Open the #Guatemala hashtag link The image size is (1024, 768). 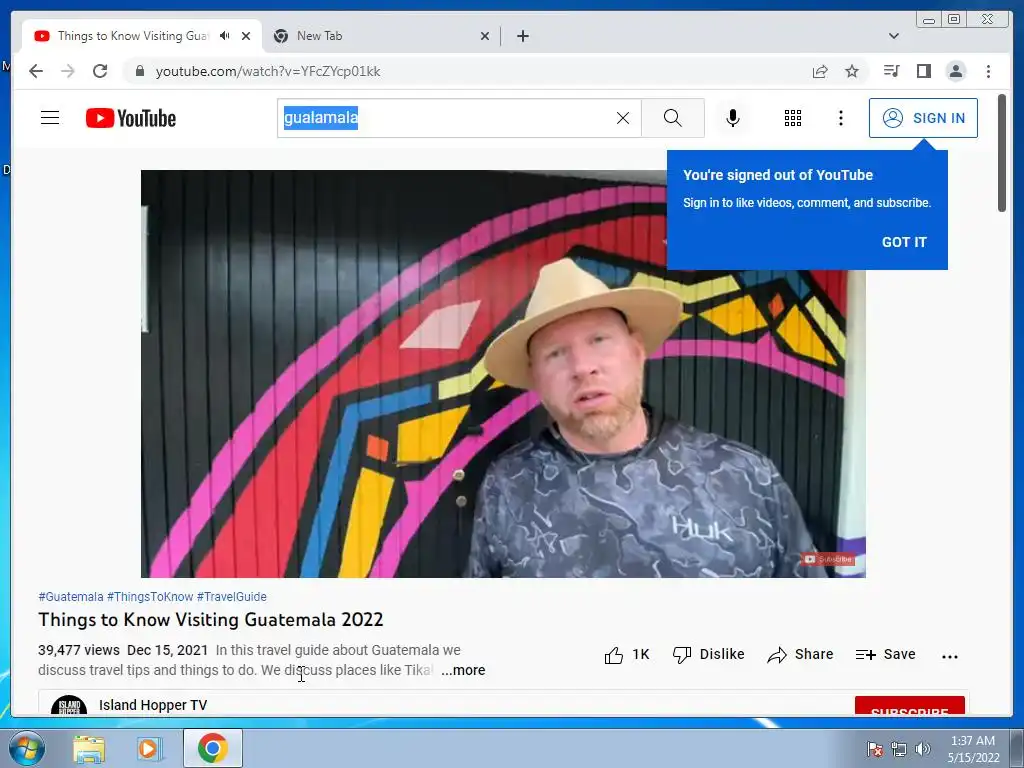click(71, 597)
